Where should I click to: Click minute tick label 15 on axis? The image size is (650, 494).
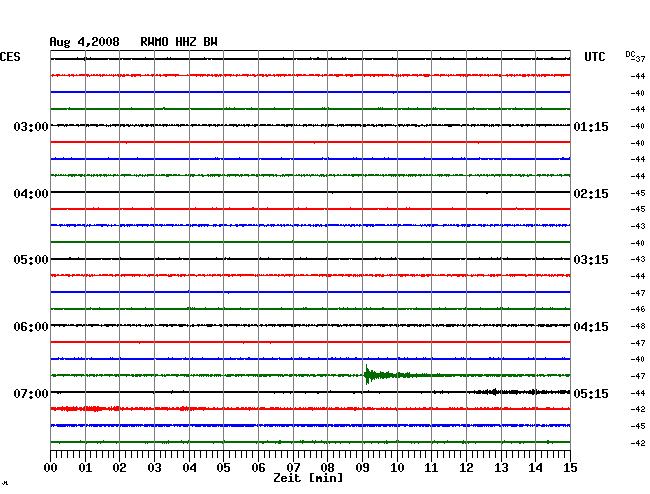click(570, 467)
